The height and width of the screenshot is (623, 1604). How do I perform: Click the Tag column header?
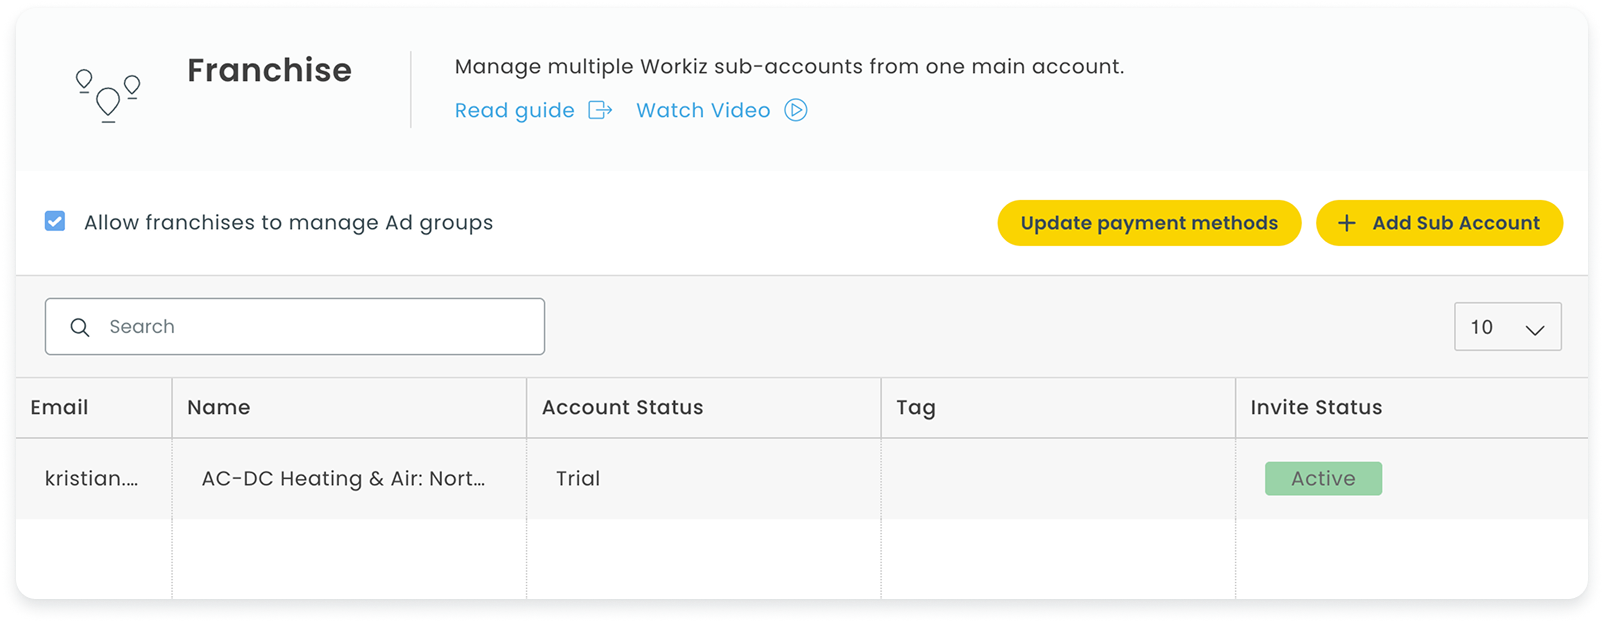[x=915, y=407]
